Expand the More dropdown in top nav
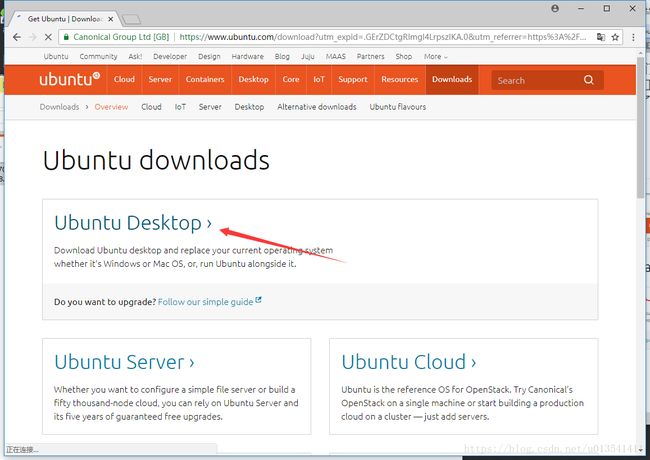Viewport: 650px width, 460px height. pyautogui.click(x=436, y=56)
